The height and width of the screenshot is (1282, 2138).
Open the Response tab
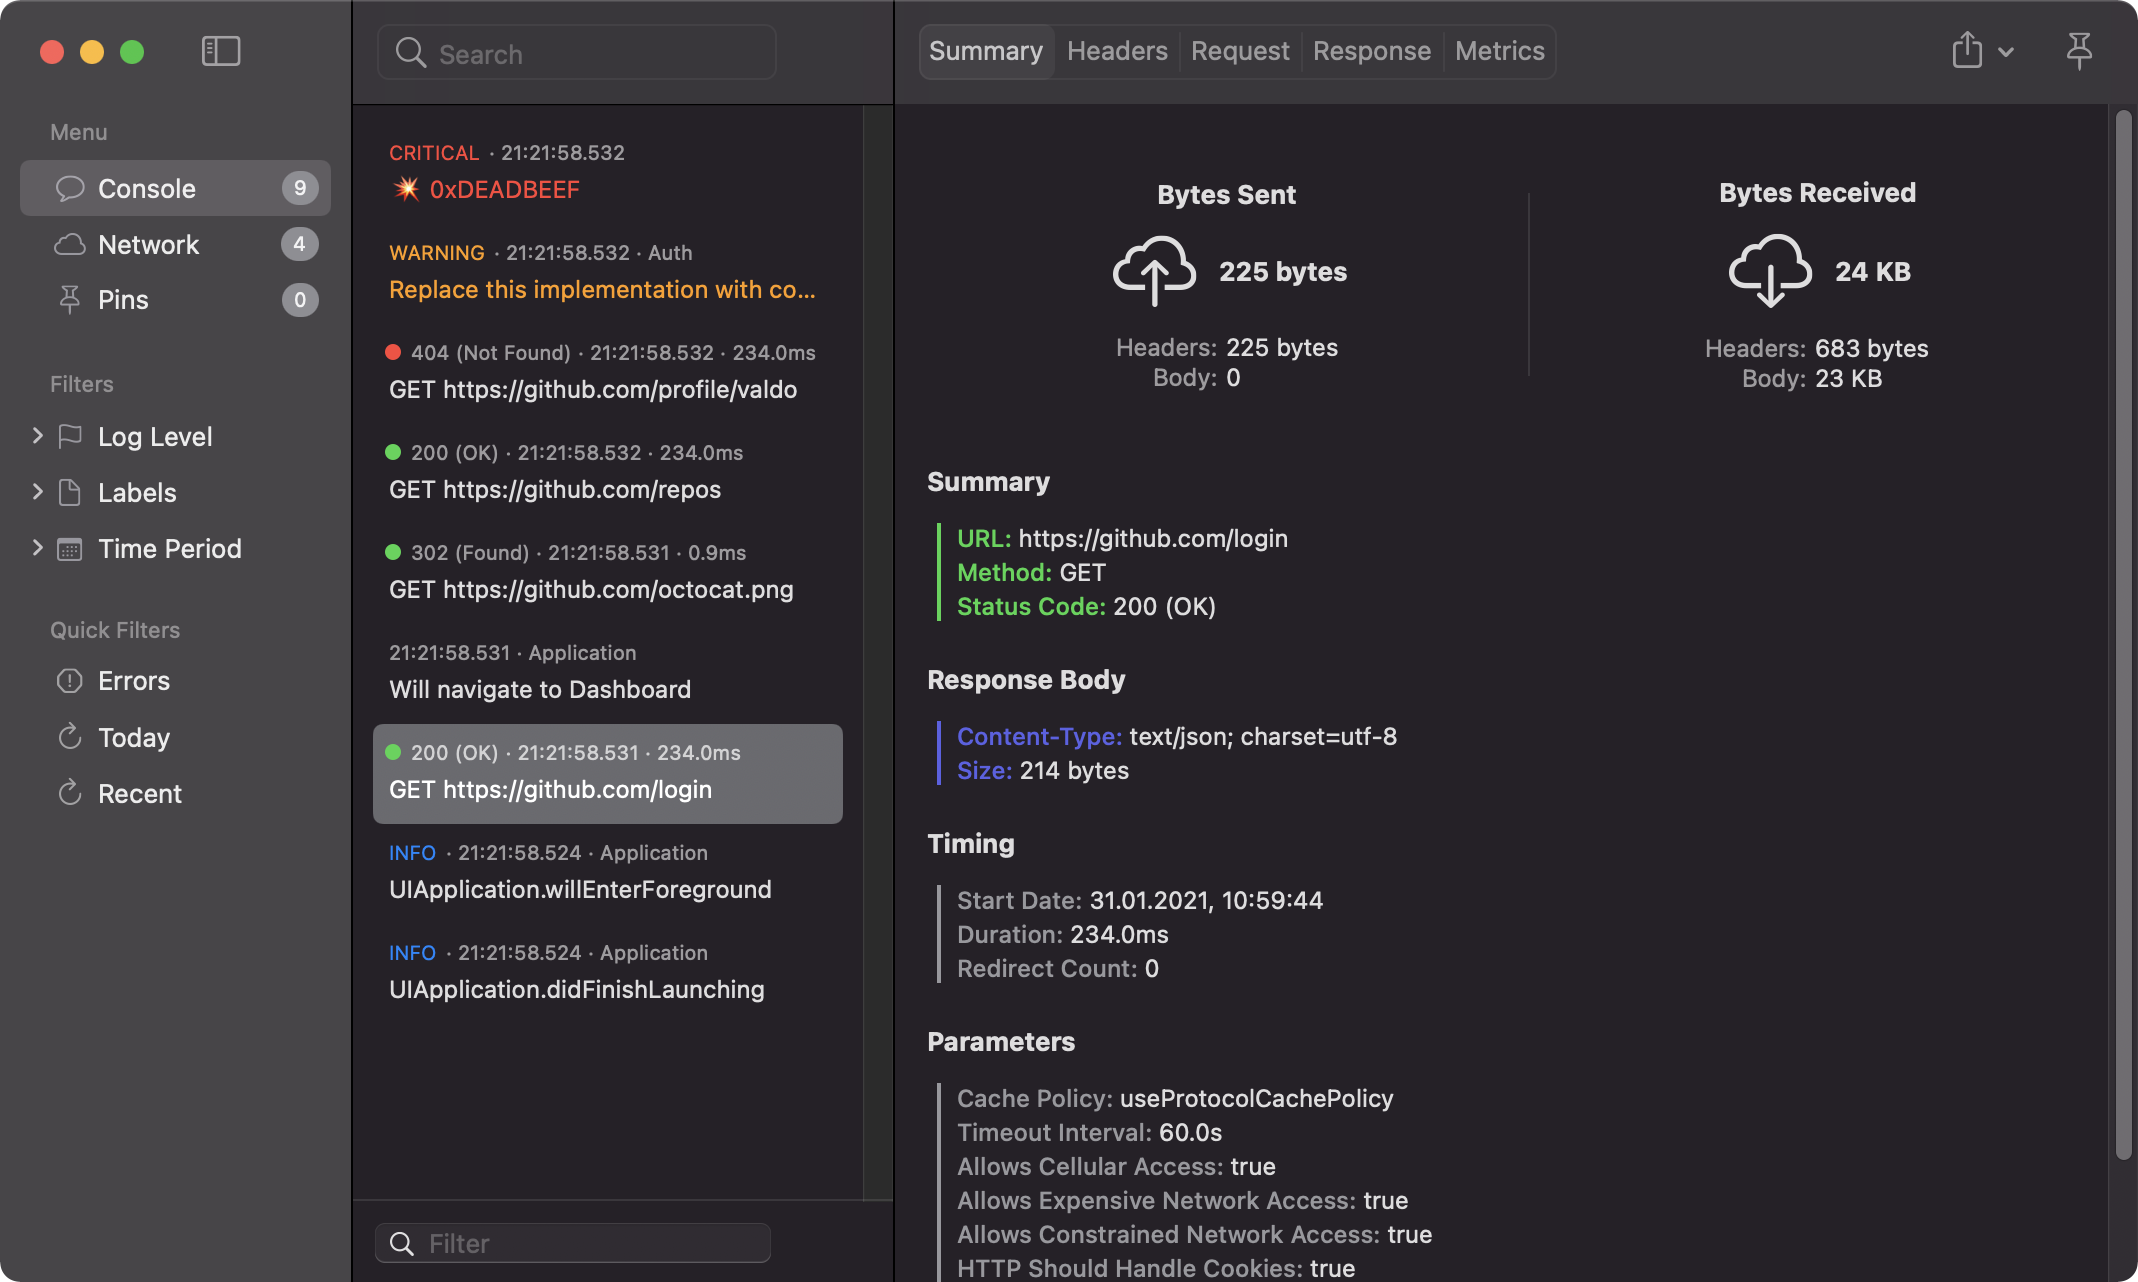(1372, 51)
